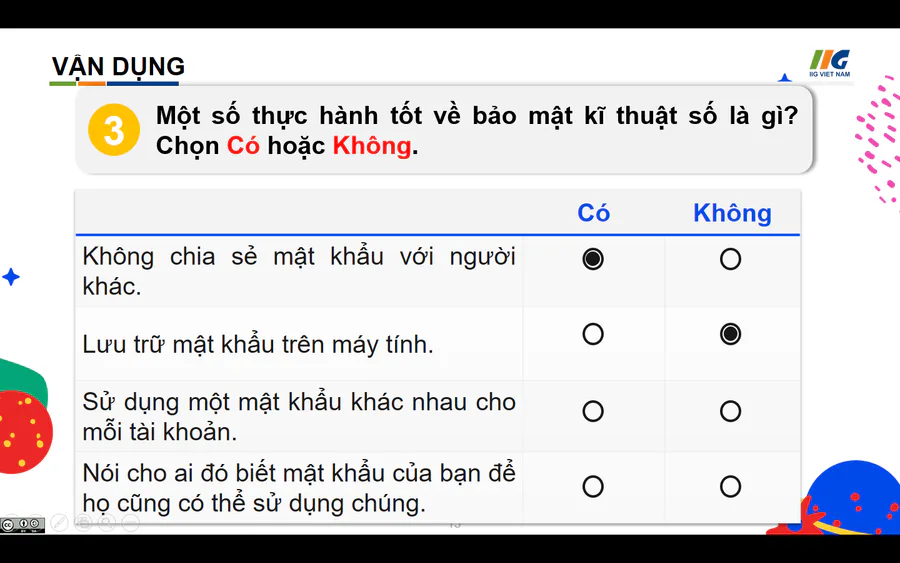The image size is (900, 563).
Task: Click the red 'Không' word in the question
Action: [x=372, y=146]
